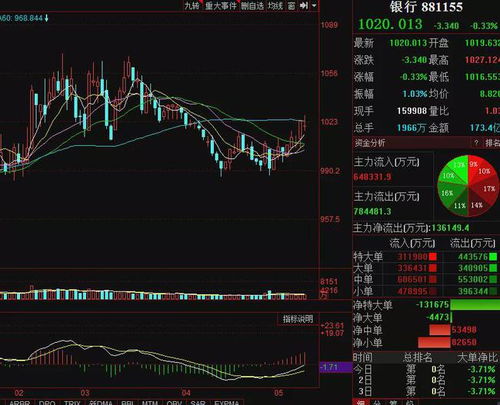
Task: Click the question mark help icon in 资金分析
Action: (x=476, y=143)
